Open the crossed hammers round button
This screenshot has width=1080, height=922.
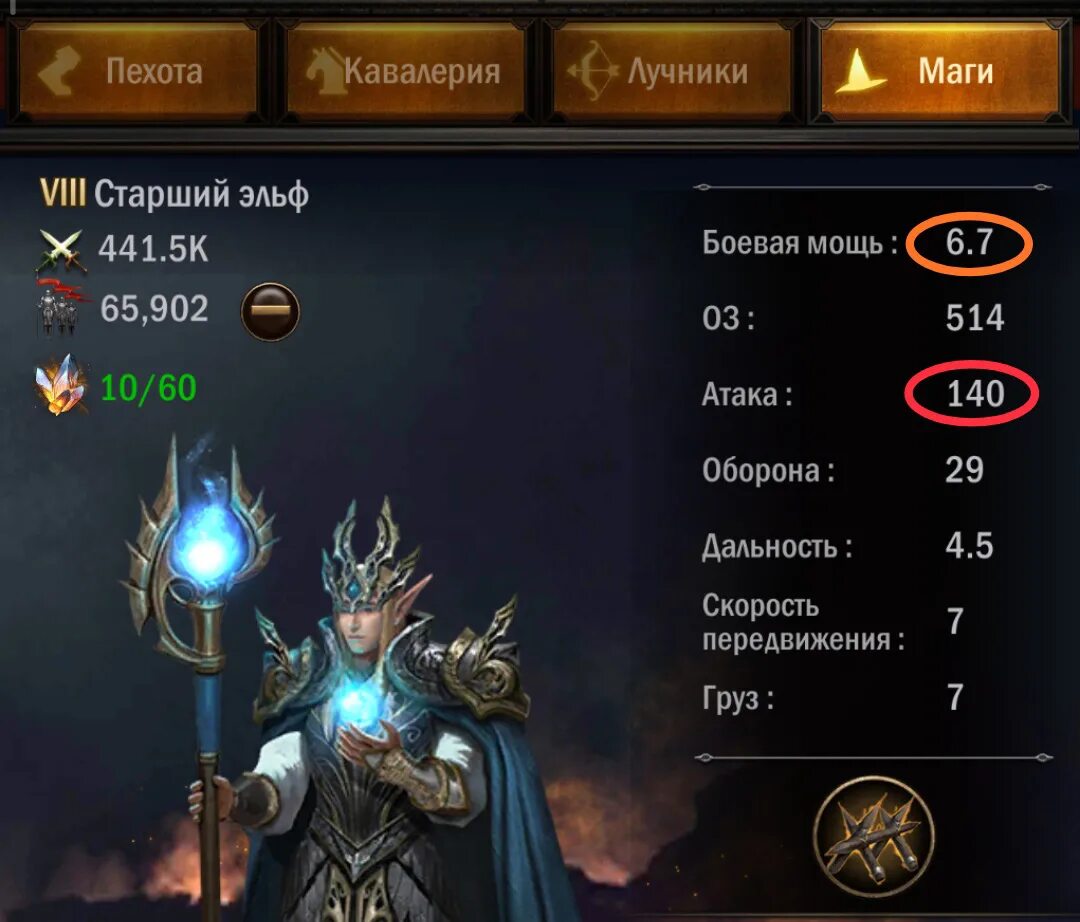pyautogui.click(x=873, y=836)
